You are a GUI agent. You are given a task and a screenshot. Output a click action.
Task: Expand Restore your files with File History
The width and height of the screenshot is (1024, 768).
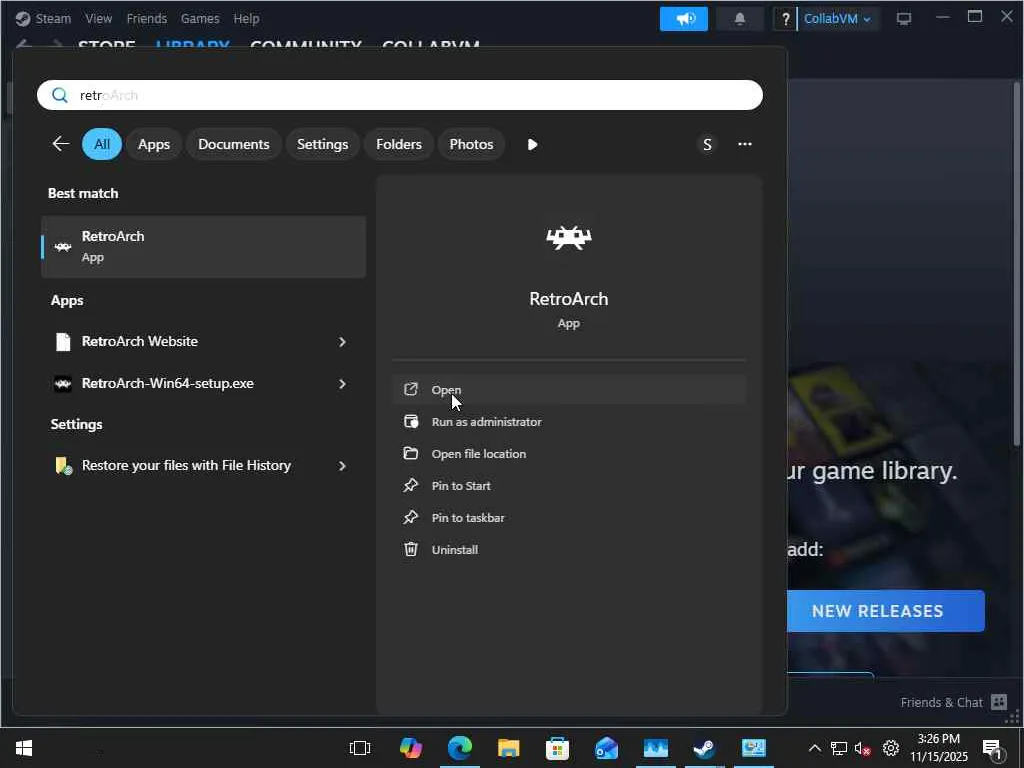coord(342,466)
